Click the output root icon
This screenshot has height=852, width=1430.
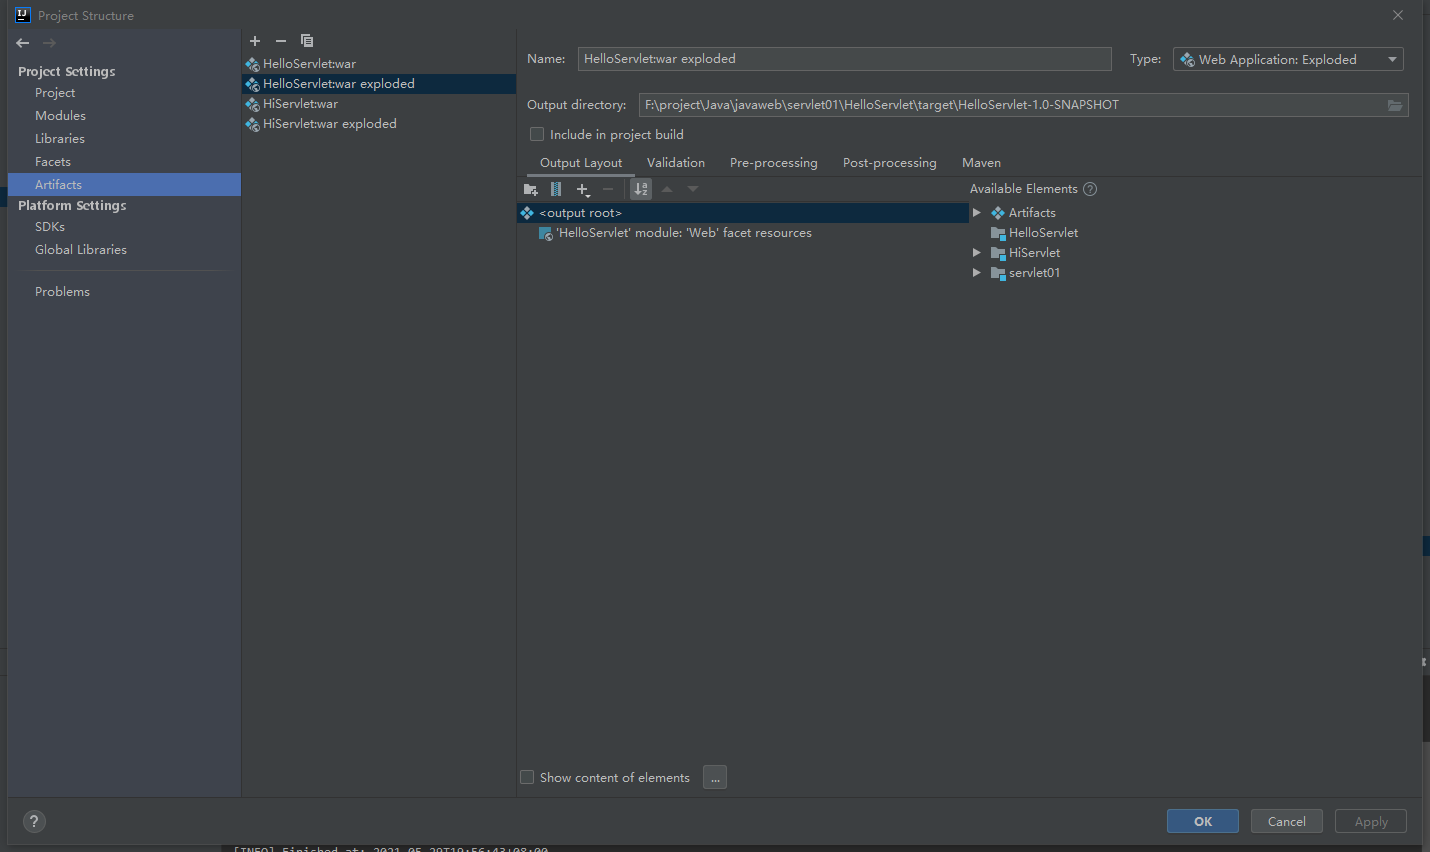[x=527, y=213]
